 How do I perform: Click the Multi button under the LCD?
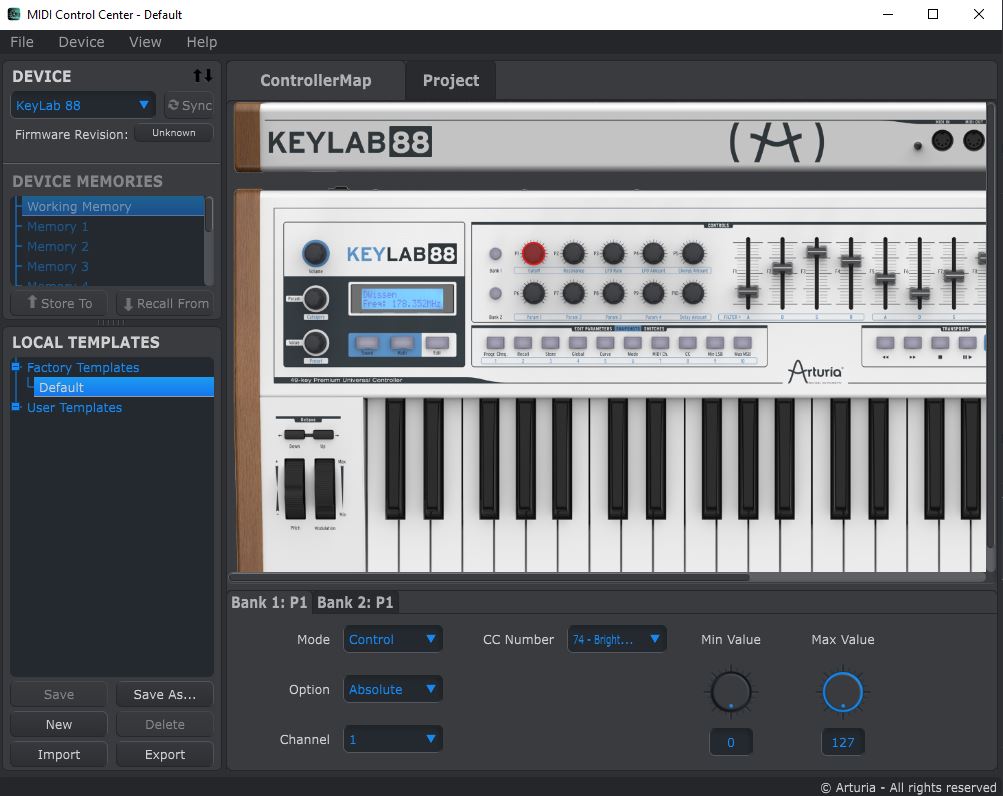(x=402, y=343)
